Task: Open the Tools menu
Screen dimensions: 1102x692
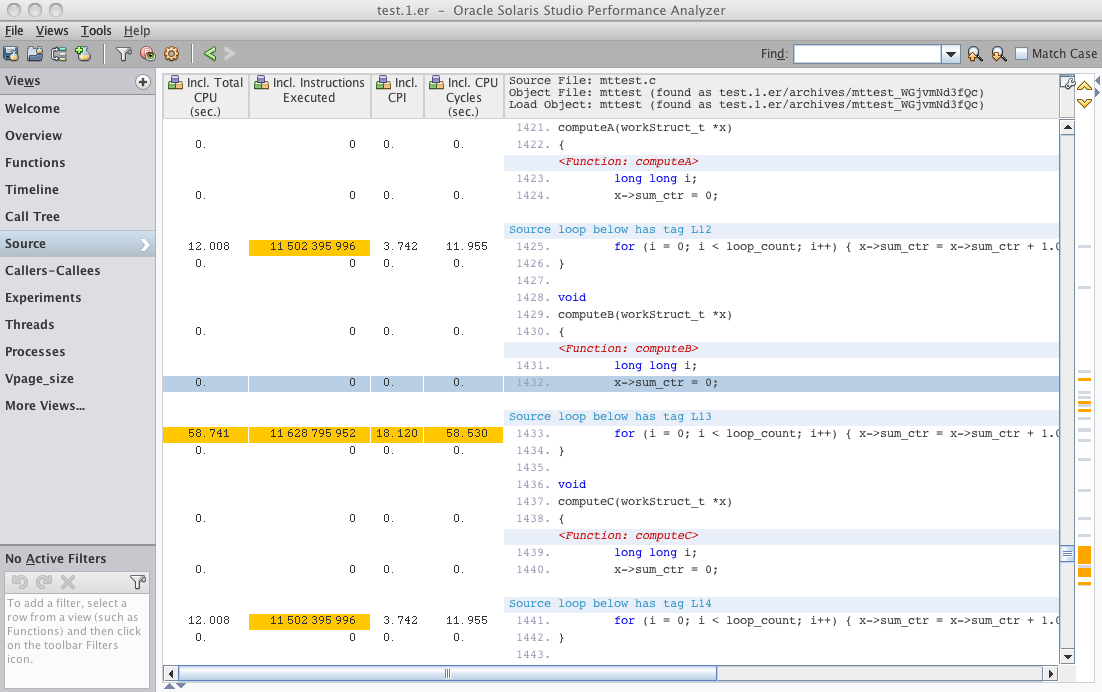Action: (x=96, y=31)
